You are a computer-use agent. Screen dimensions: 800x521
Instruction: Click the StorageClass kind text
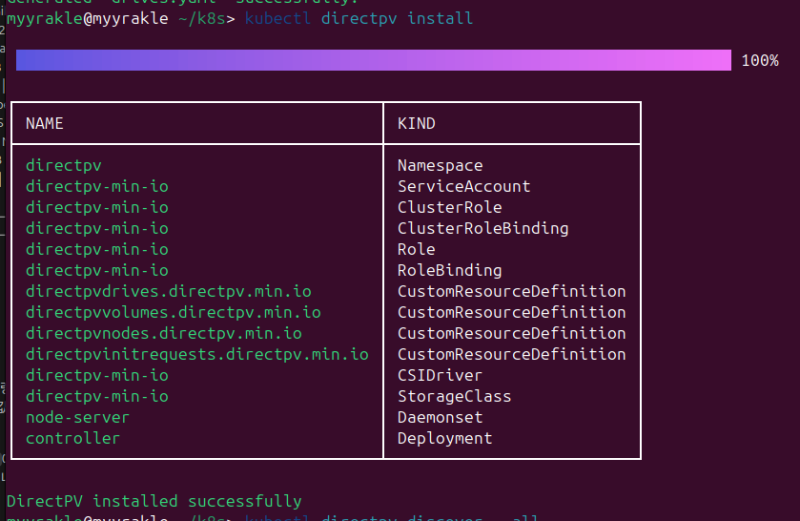point(454,397)
